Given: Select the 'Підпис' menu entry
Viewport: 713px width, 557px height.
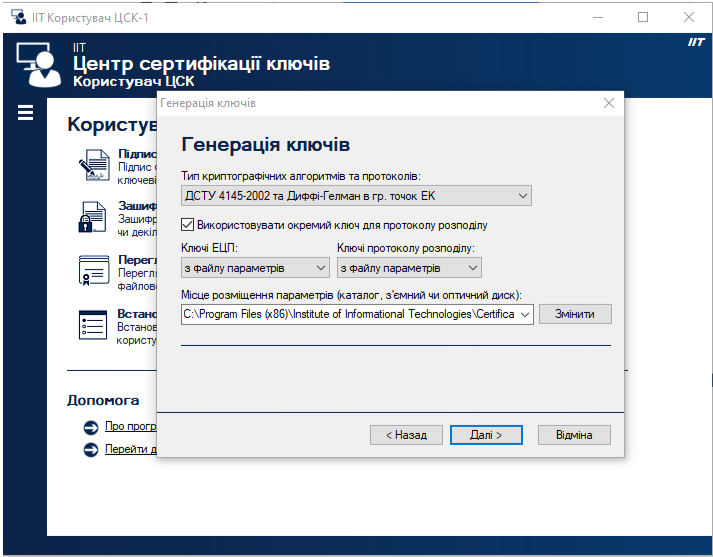Looking at the screenshot, I should coord(137,154).
